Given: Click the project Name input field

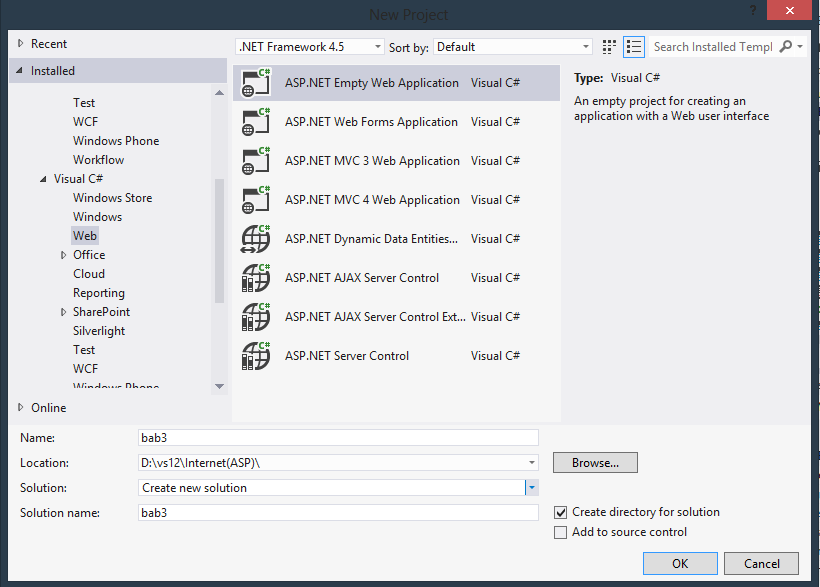Looking at the screenshot, I should 338,437.
